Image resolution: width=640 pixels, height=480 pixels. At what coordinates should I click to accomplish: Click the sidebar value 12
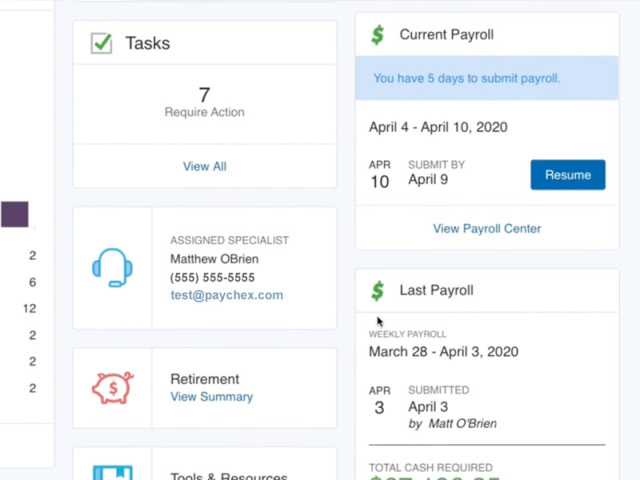(x=30, y=308)
